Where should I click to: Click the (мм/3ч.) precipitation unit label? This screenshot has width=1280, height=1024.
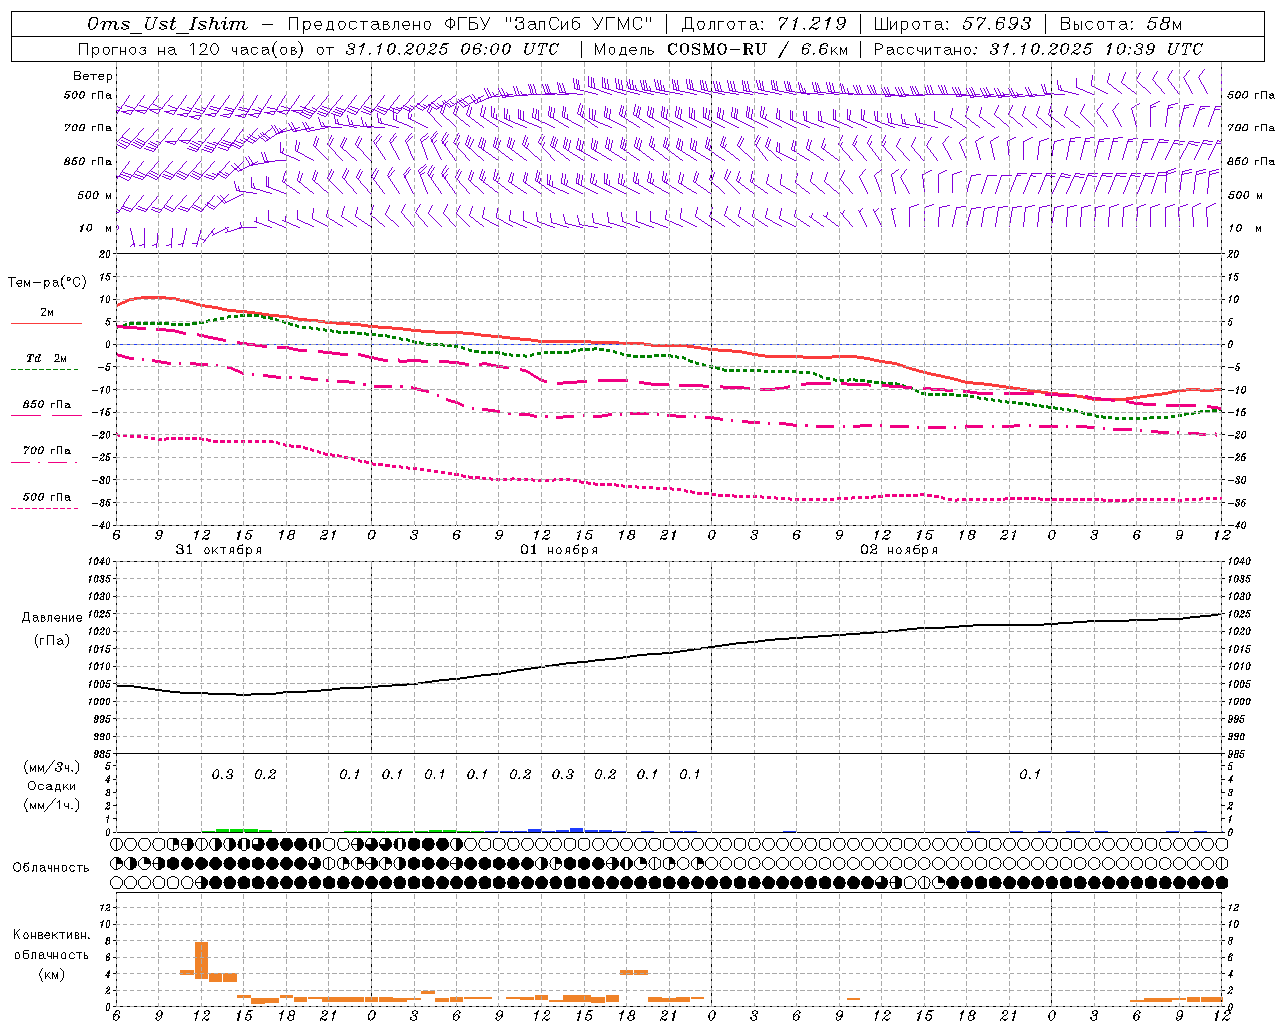pos(51,767)
